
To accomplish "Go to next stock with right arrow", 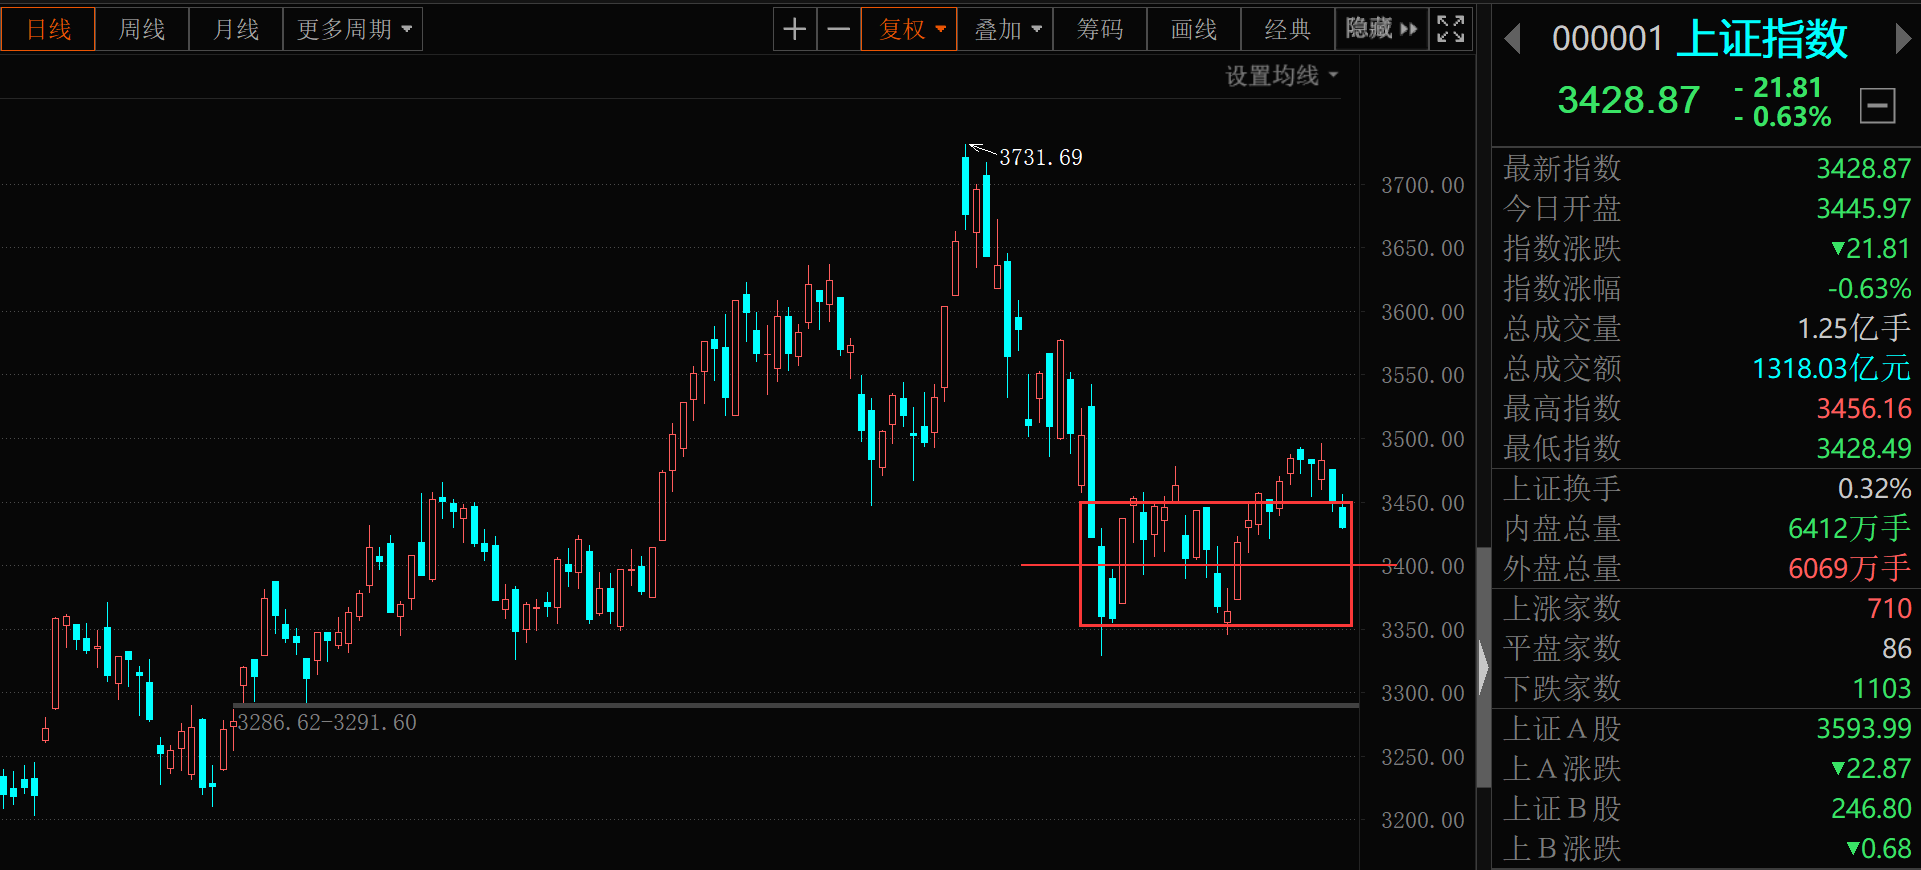I will point(1903,39).
